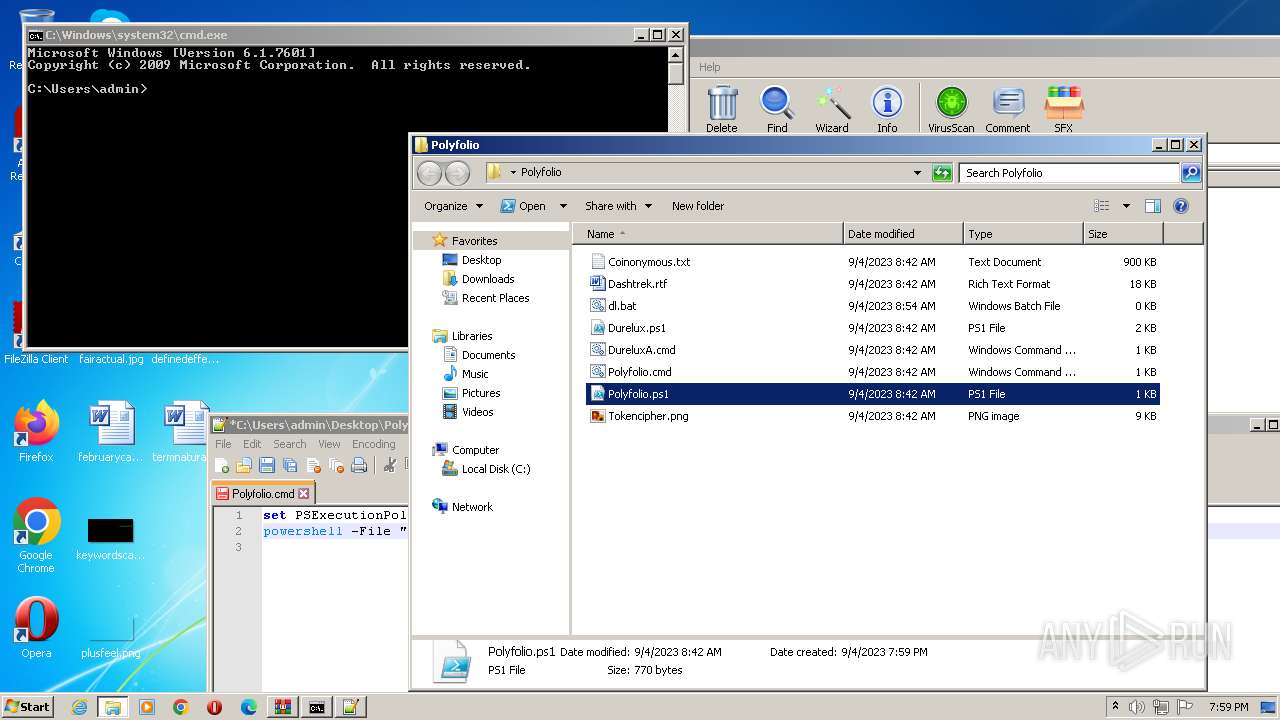Click Close document icon in Notepad++ toolbar

[313, 465]
